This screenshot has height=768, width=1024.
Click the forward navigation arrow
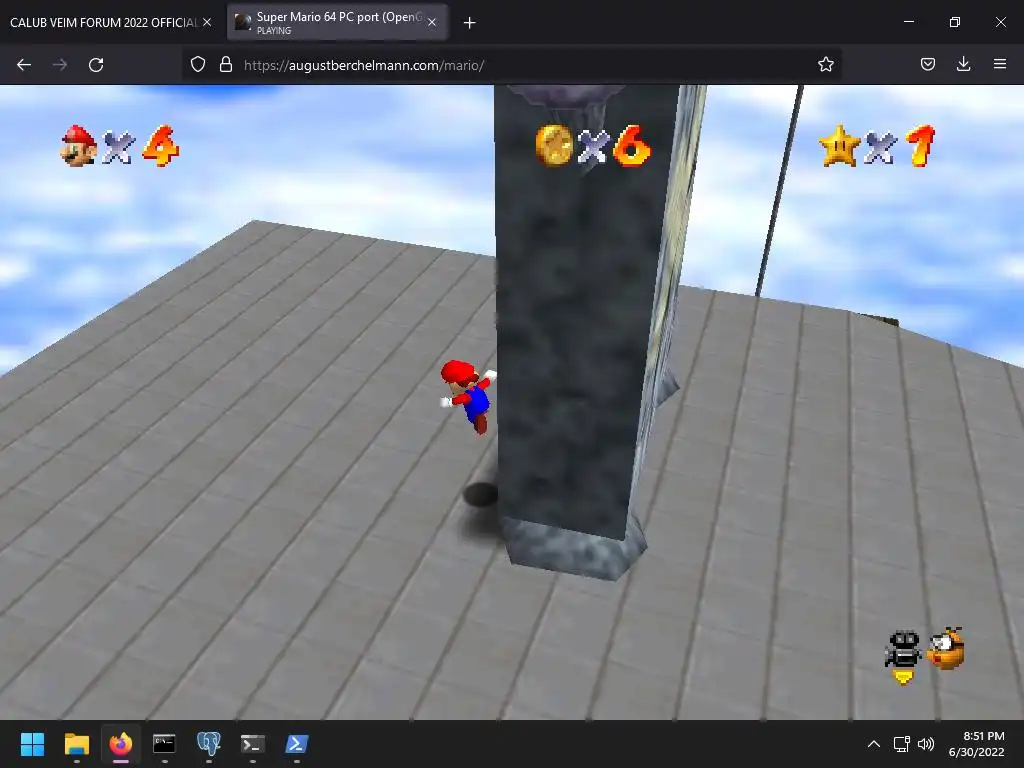point(60,65)
